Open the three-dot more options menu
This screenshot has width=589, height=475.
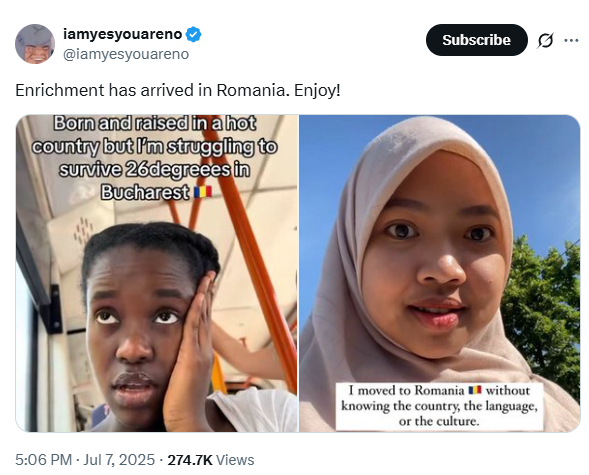tap(571, 40)
